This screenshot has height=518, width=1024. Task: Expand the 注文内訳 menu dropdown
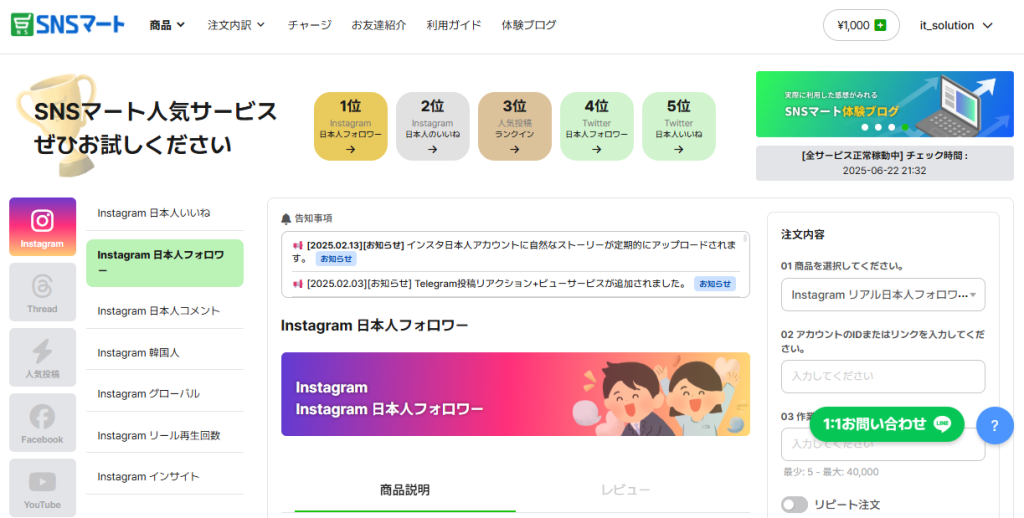236,25
